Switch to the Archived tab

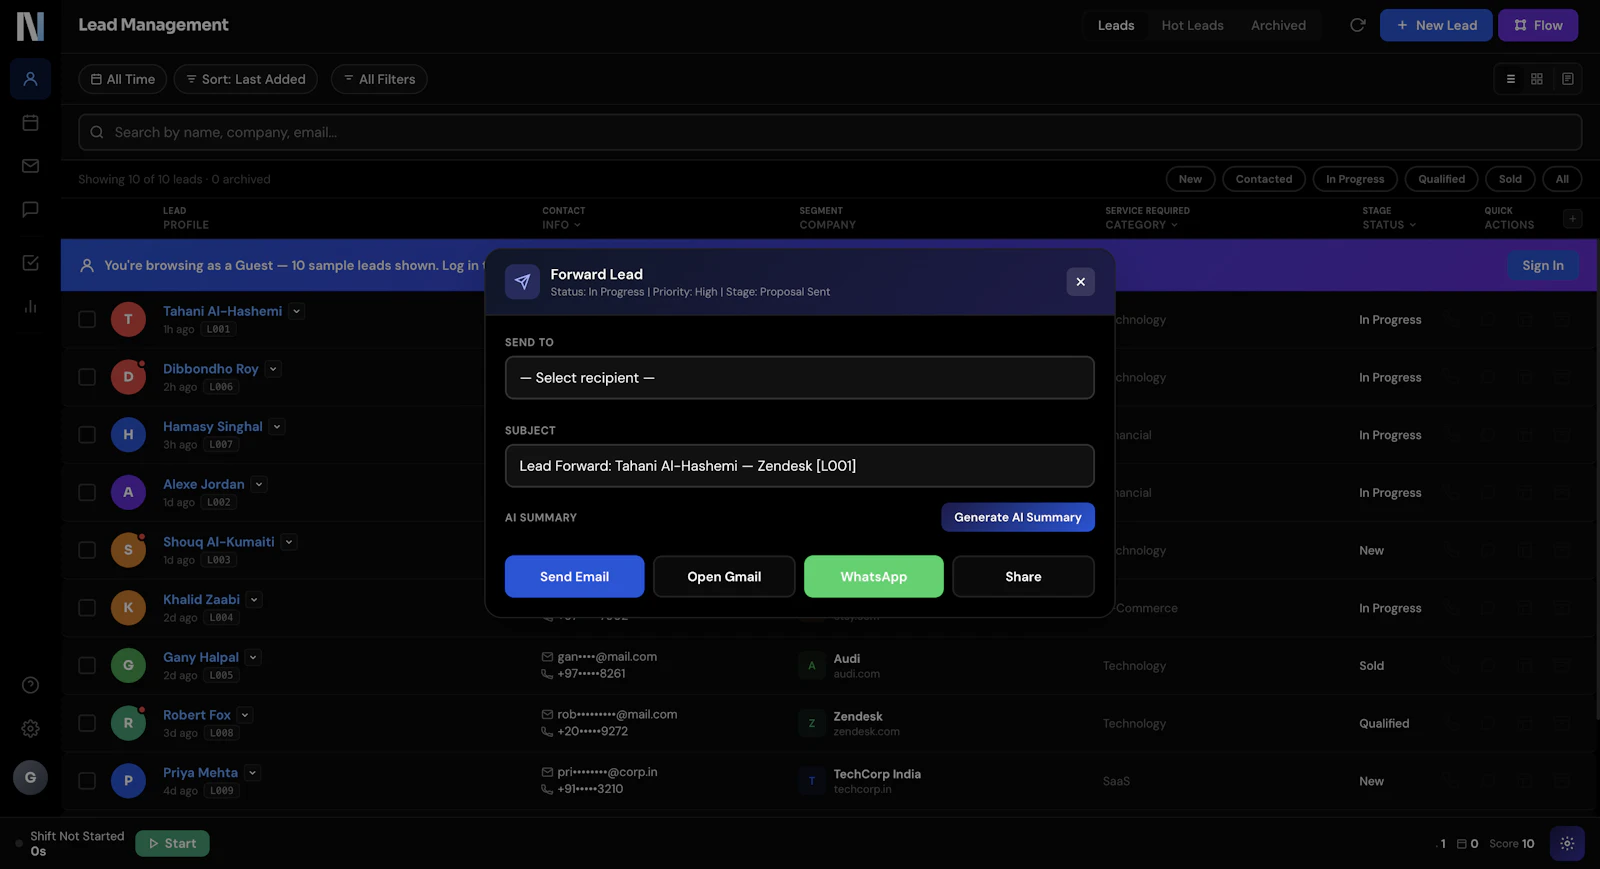pyautogui.click(x=1278, y=25)
